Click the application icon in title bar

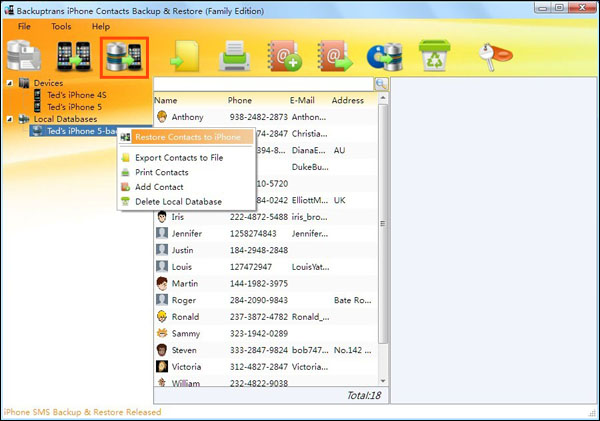9,10
